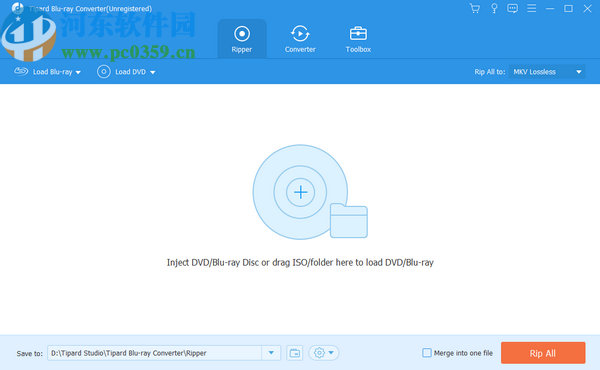Click the plus disc icon to load

tap(300, 192)
